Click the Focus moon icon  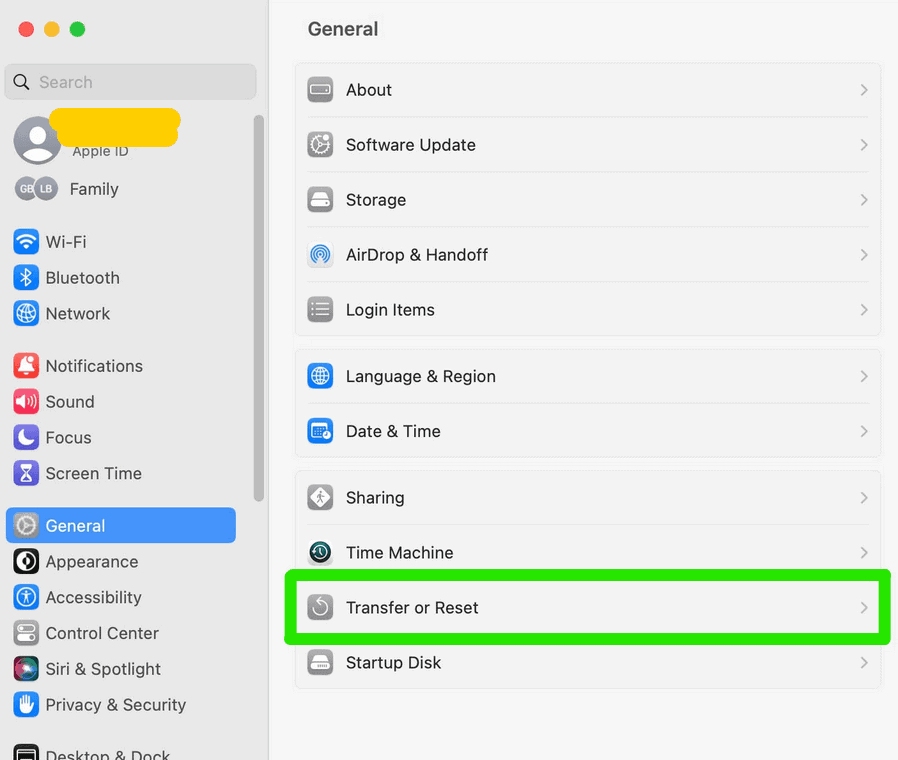24,438
